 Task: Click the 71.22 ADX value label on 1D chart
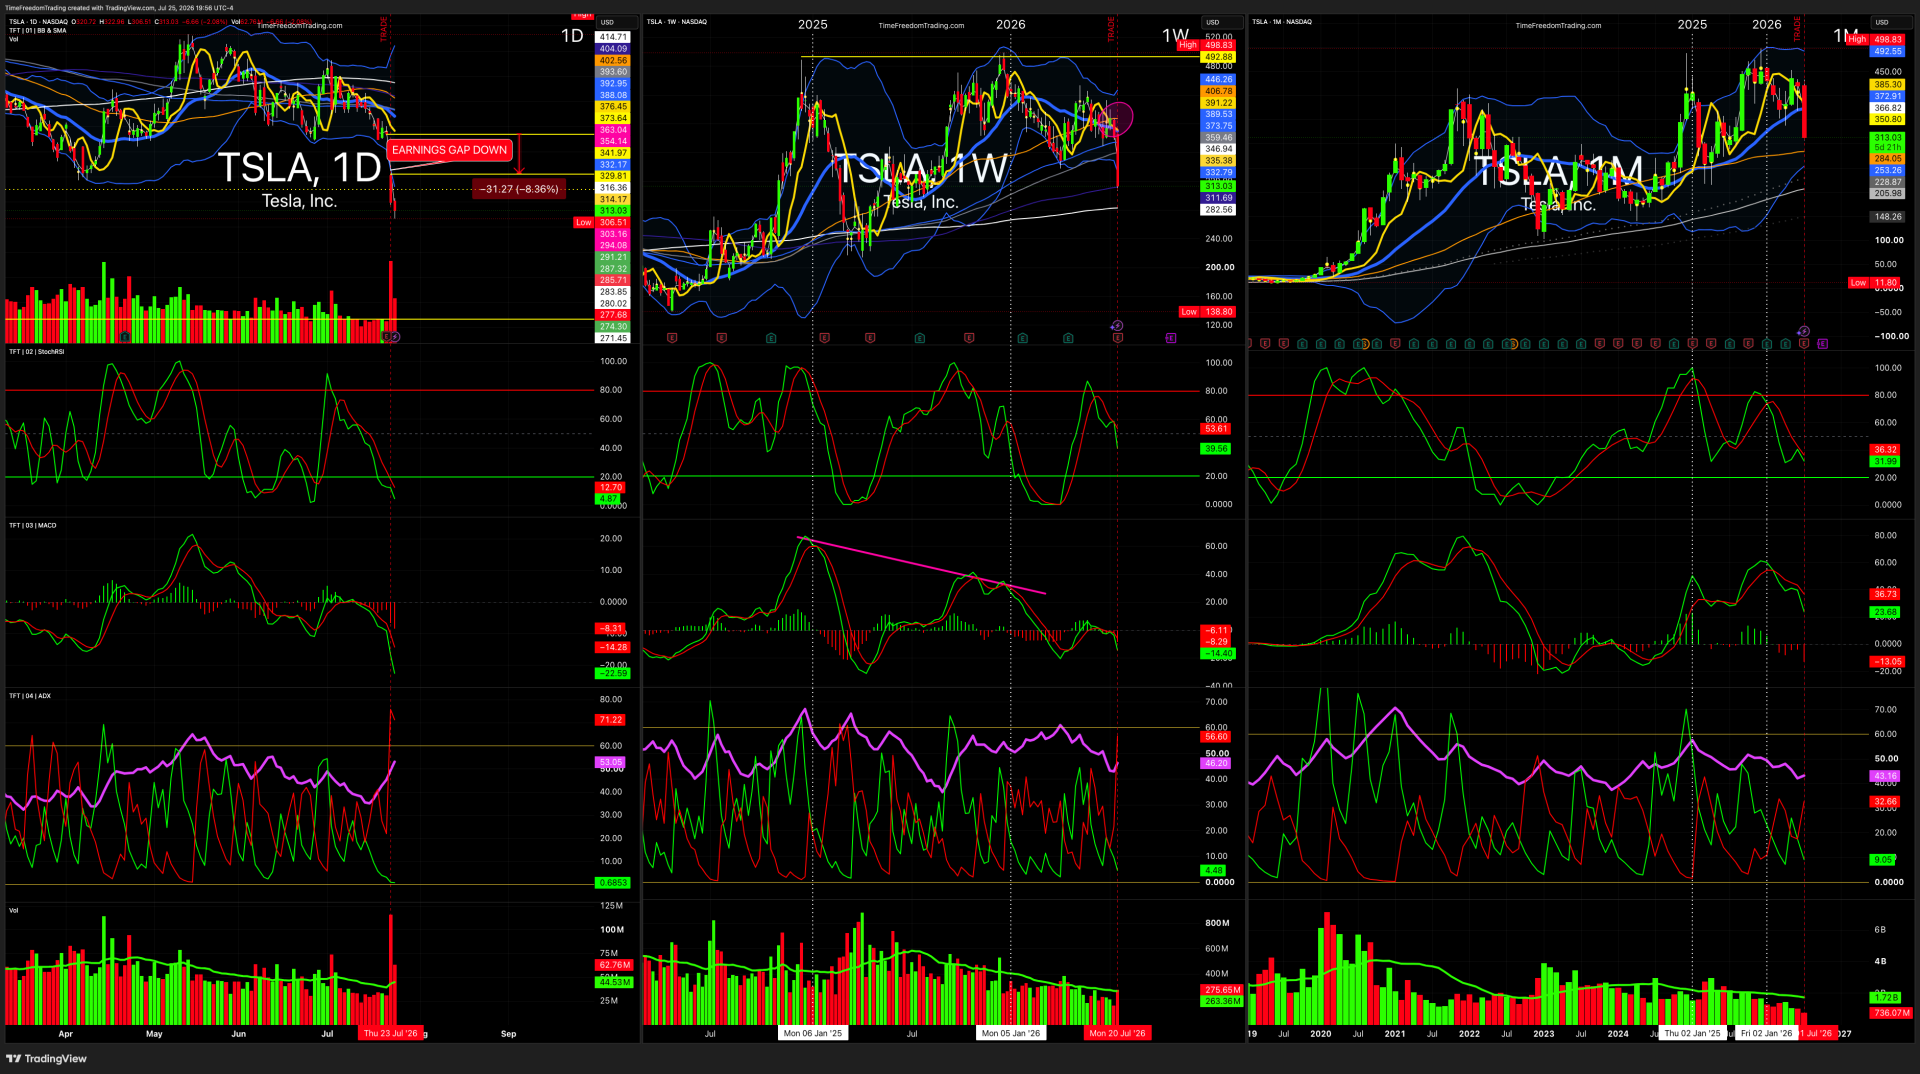pyautogui.click(x=611, y=720)
